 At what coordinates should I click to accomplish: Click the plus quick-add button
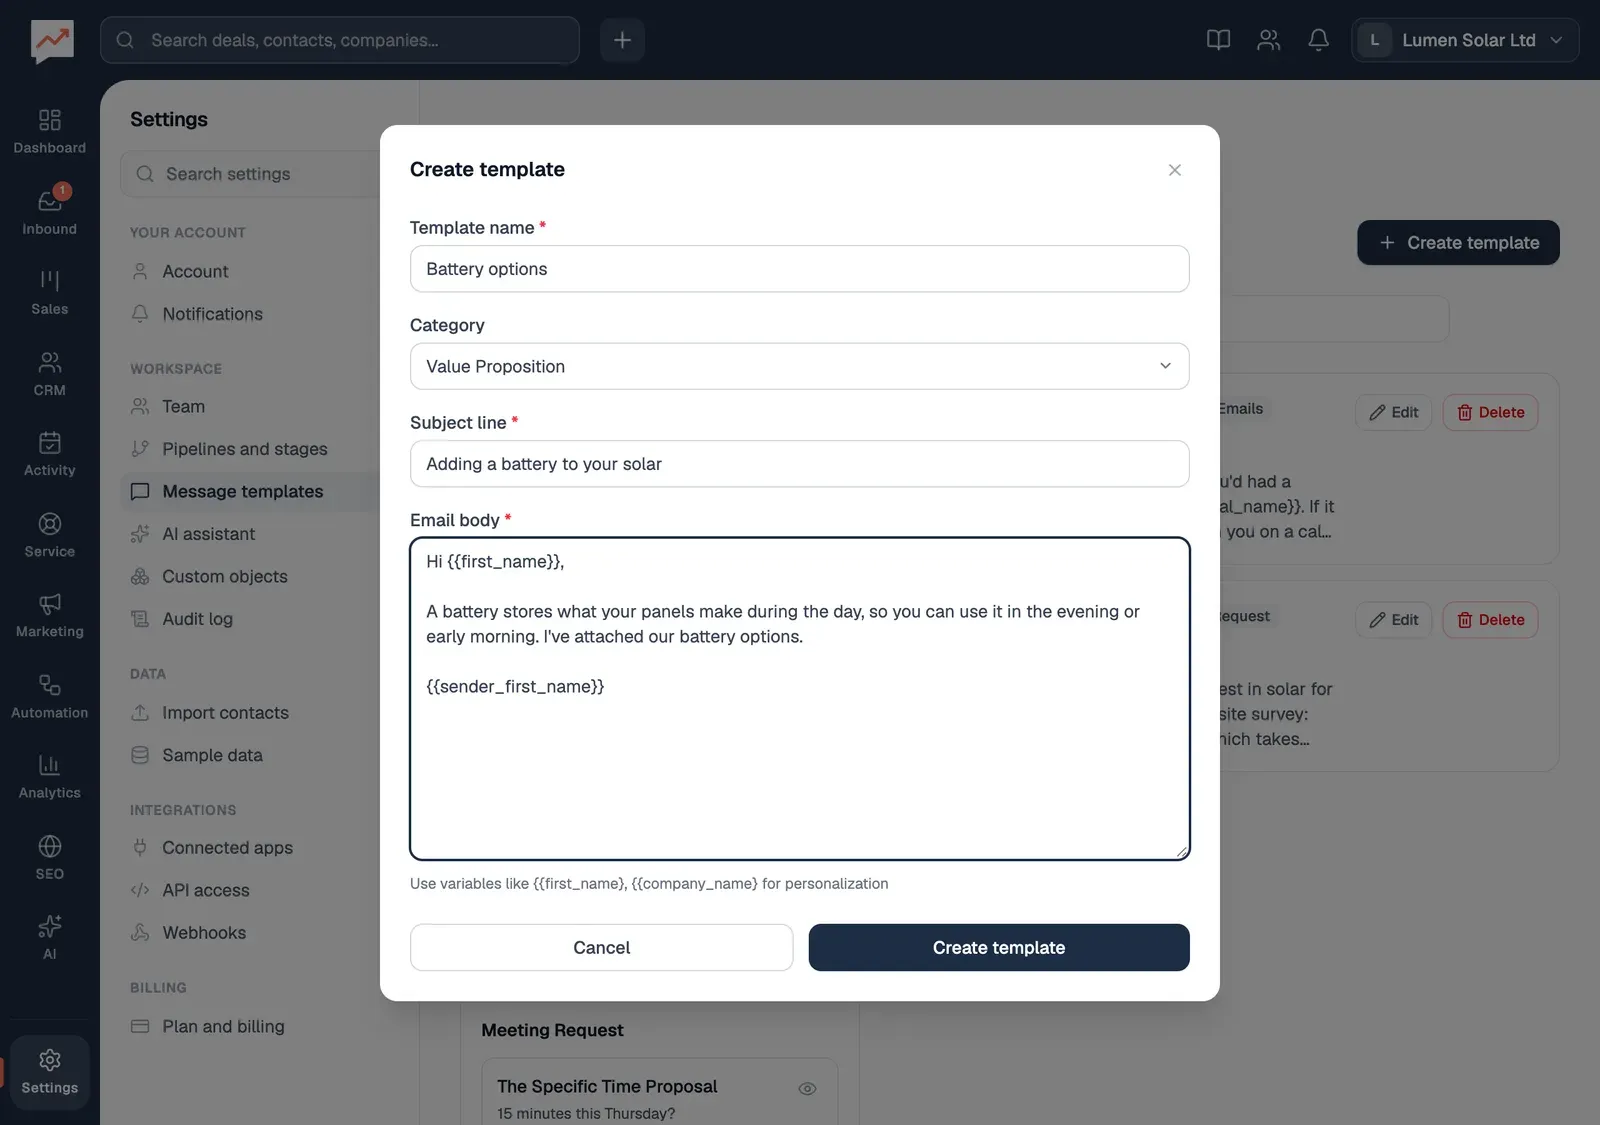622,40
